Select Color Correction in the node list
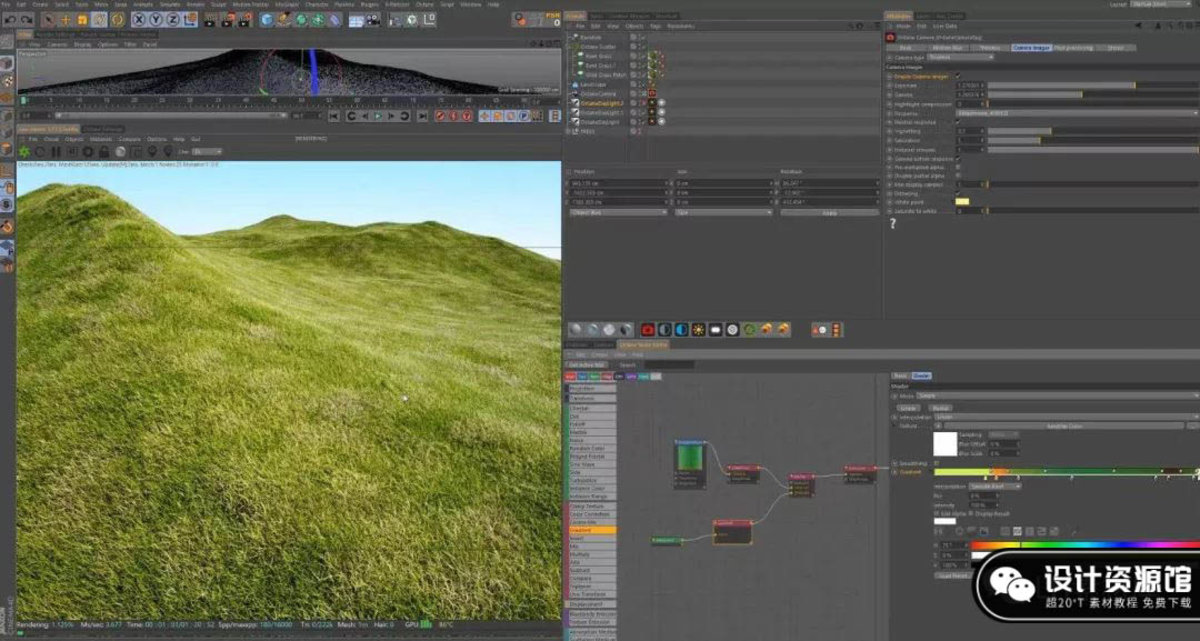 (592, 515)
